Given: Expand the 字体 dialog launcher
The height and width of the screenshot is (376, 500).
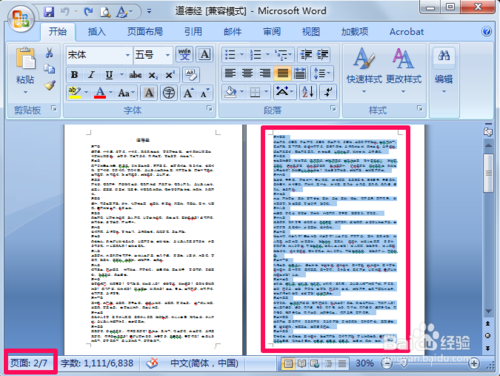Looking at the screenshot, I should click(x=209, y=108).
